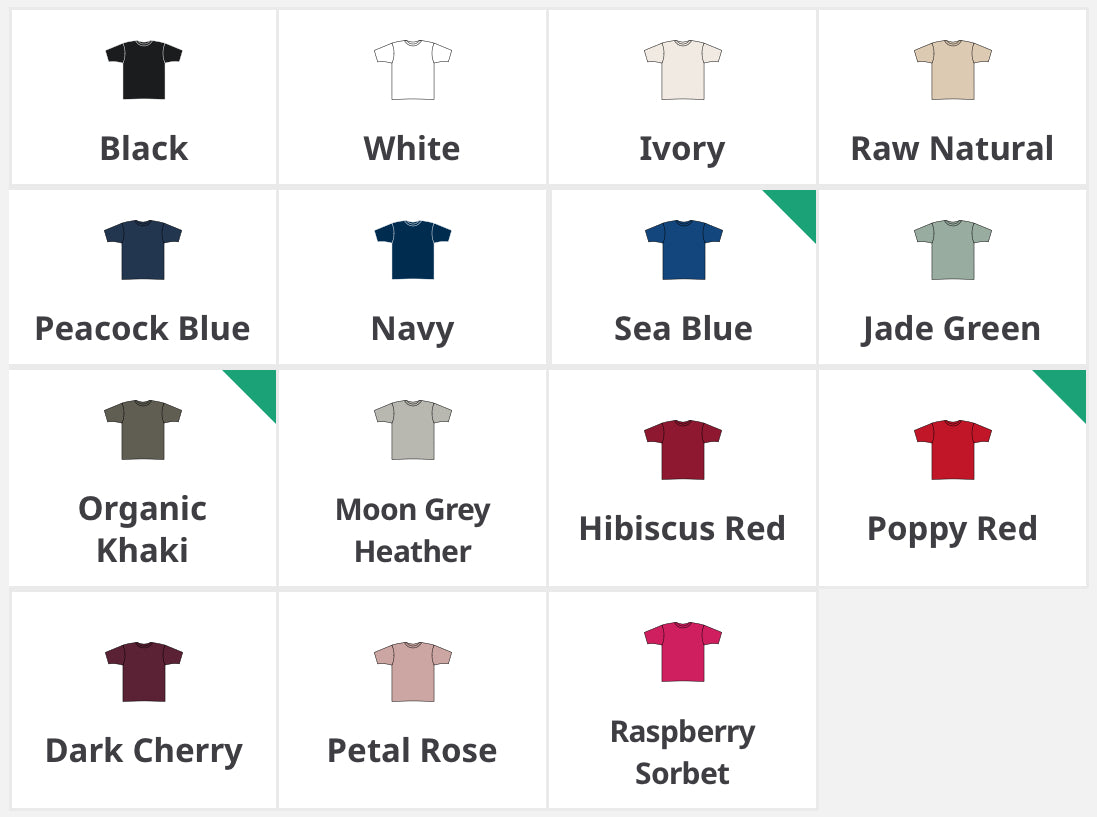
Task: Choose the Raw Natural t-shirt icon
Action: click(952, 70)
